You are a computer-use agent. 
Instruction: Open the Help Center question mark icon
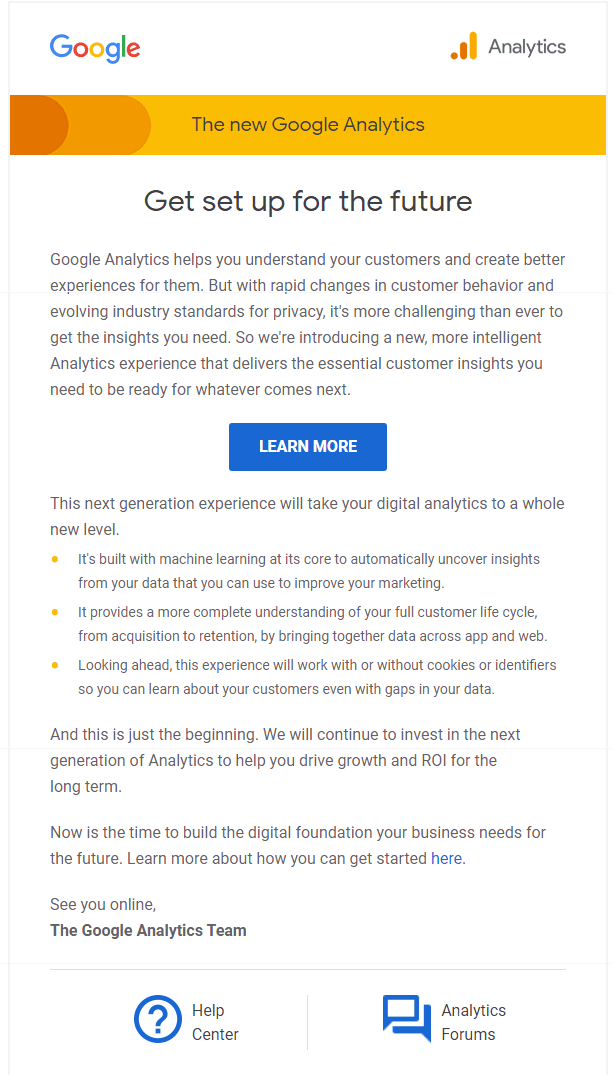[x=158, y=1019]
